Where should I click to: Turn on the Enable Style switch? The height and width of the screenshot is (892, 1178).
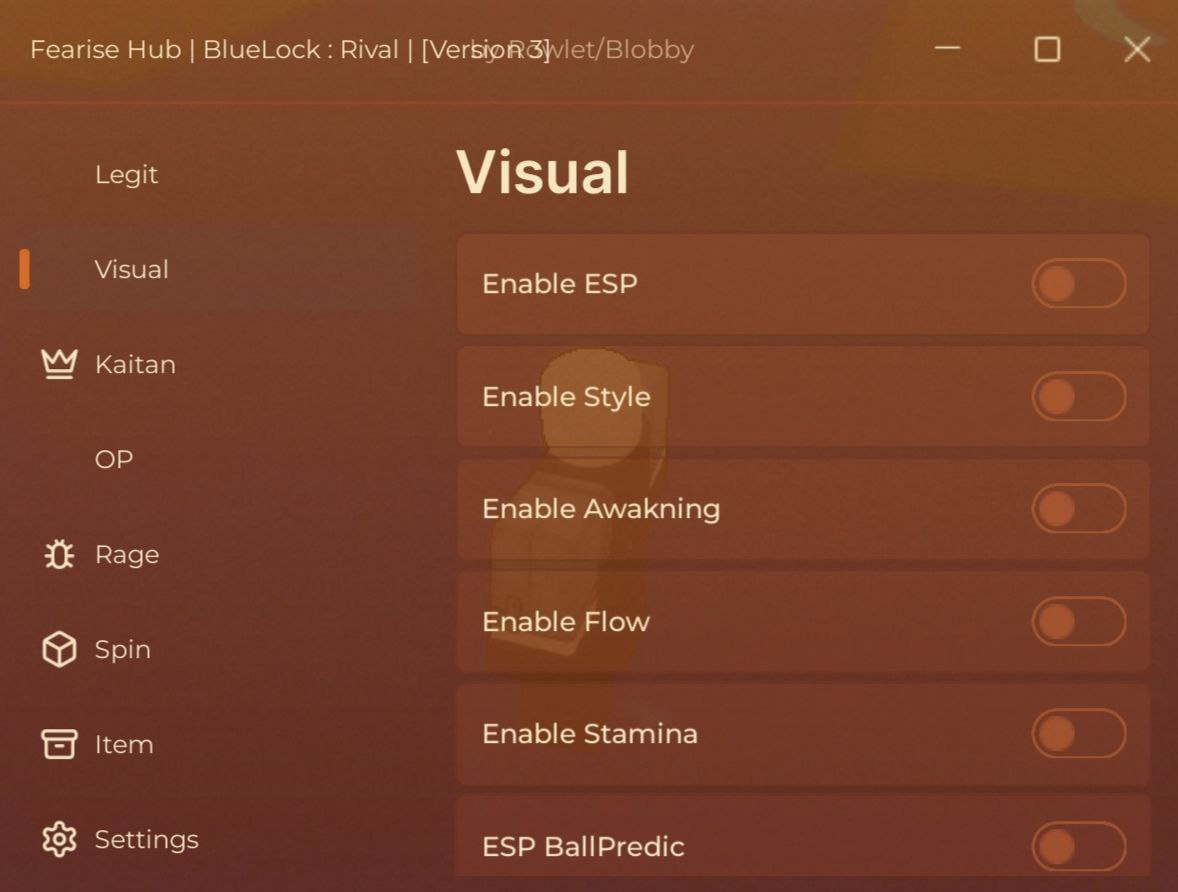pyautogui.click(x=1078, y=397)
